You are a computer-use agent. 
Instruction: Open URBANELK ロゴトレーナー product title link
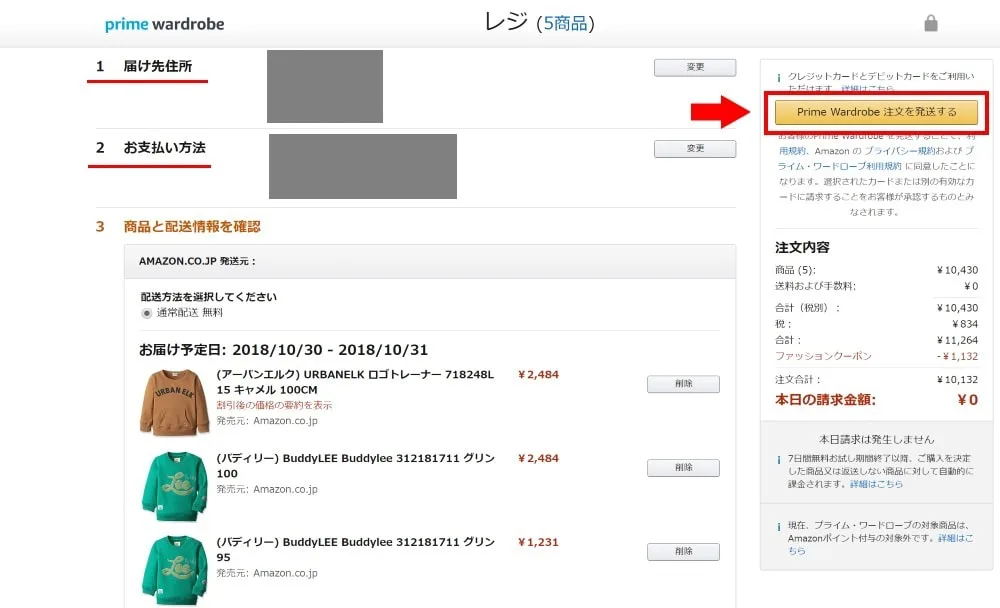(x=355, y=375)
